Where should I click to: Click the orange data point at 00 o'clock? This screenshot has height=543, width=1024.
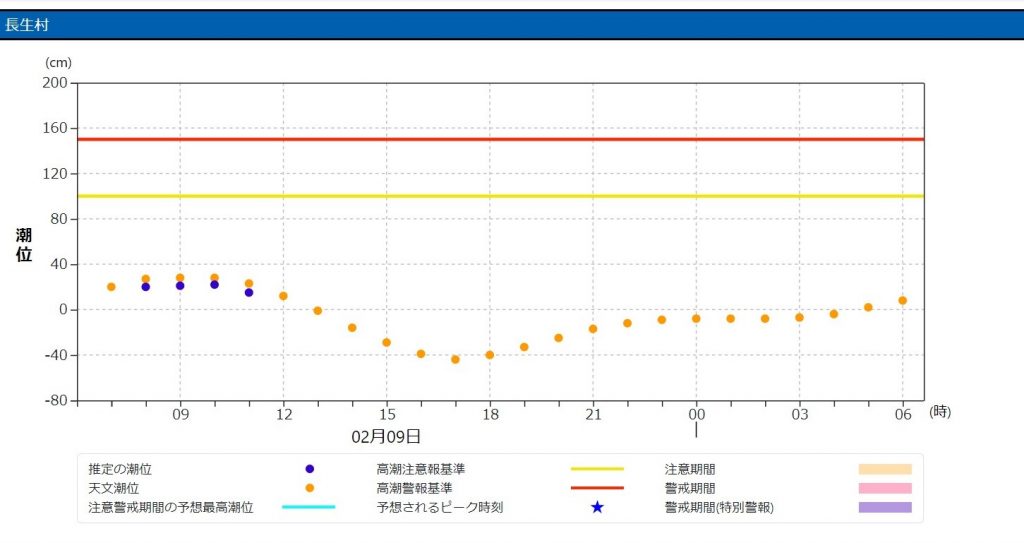coord(696,319)
